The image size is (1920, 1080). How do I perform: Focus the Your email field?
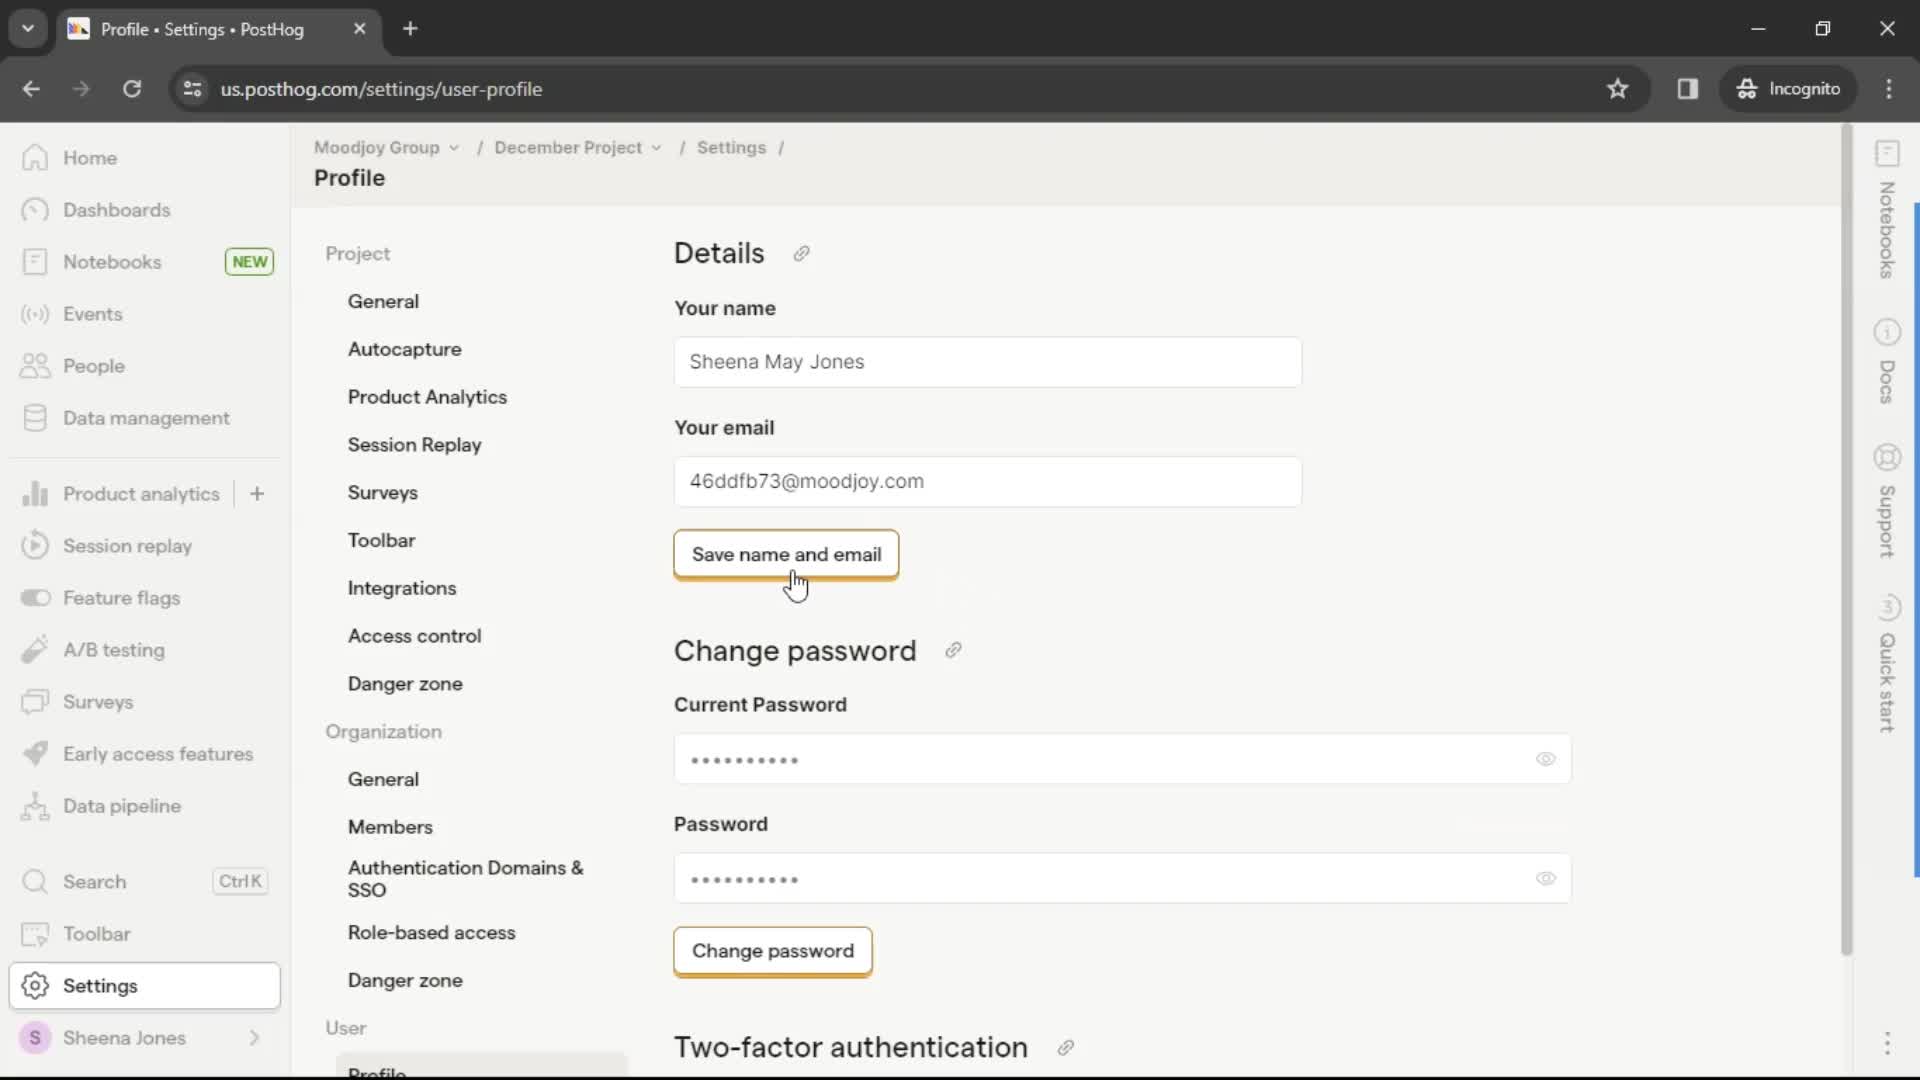(x=988, y=482)
